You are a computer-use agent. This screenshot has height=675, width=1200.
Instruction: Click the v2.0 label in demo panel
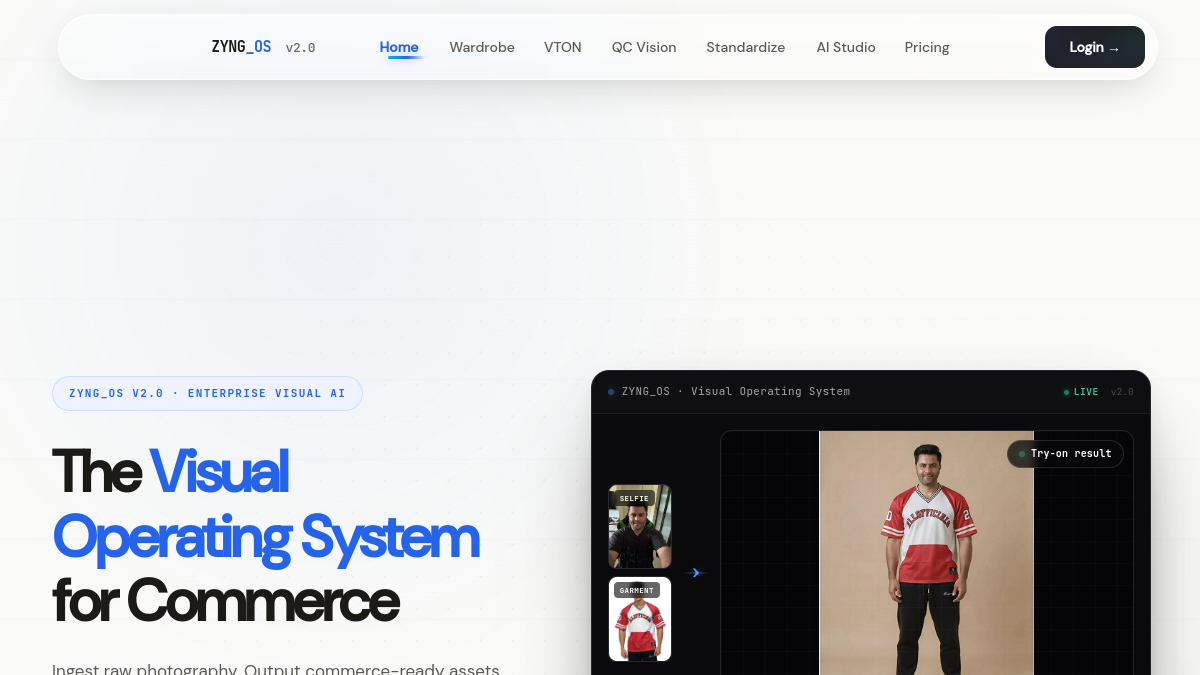tap(1122, 392)
